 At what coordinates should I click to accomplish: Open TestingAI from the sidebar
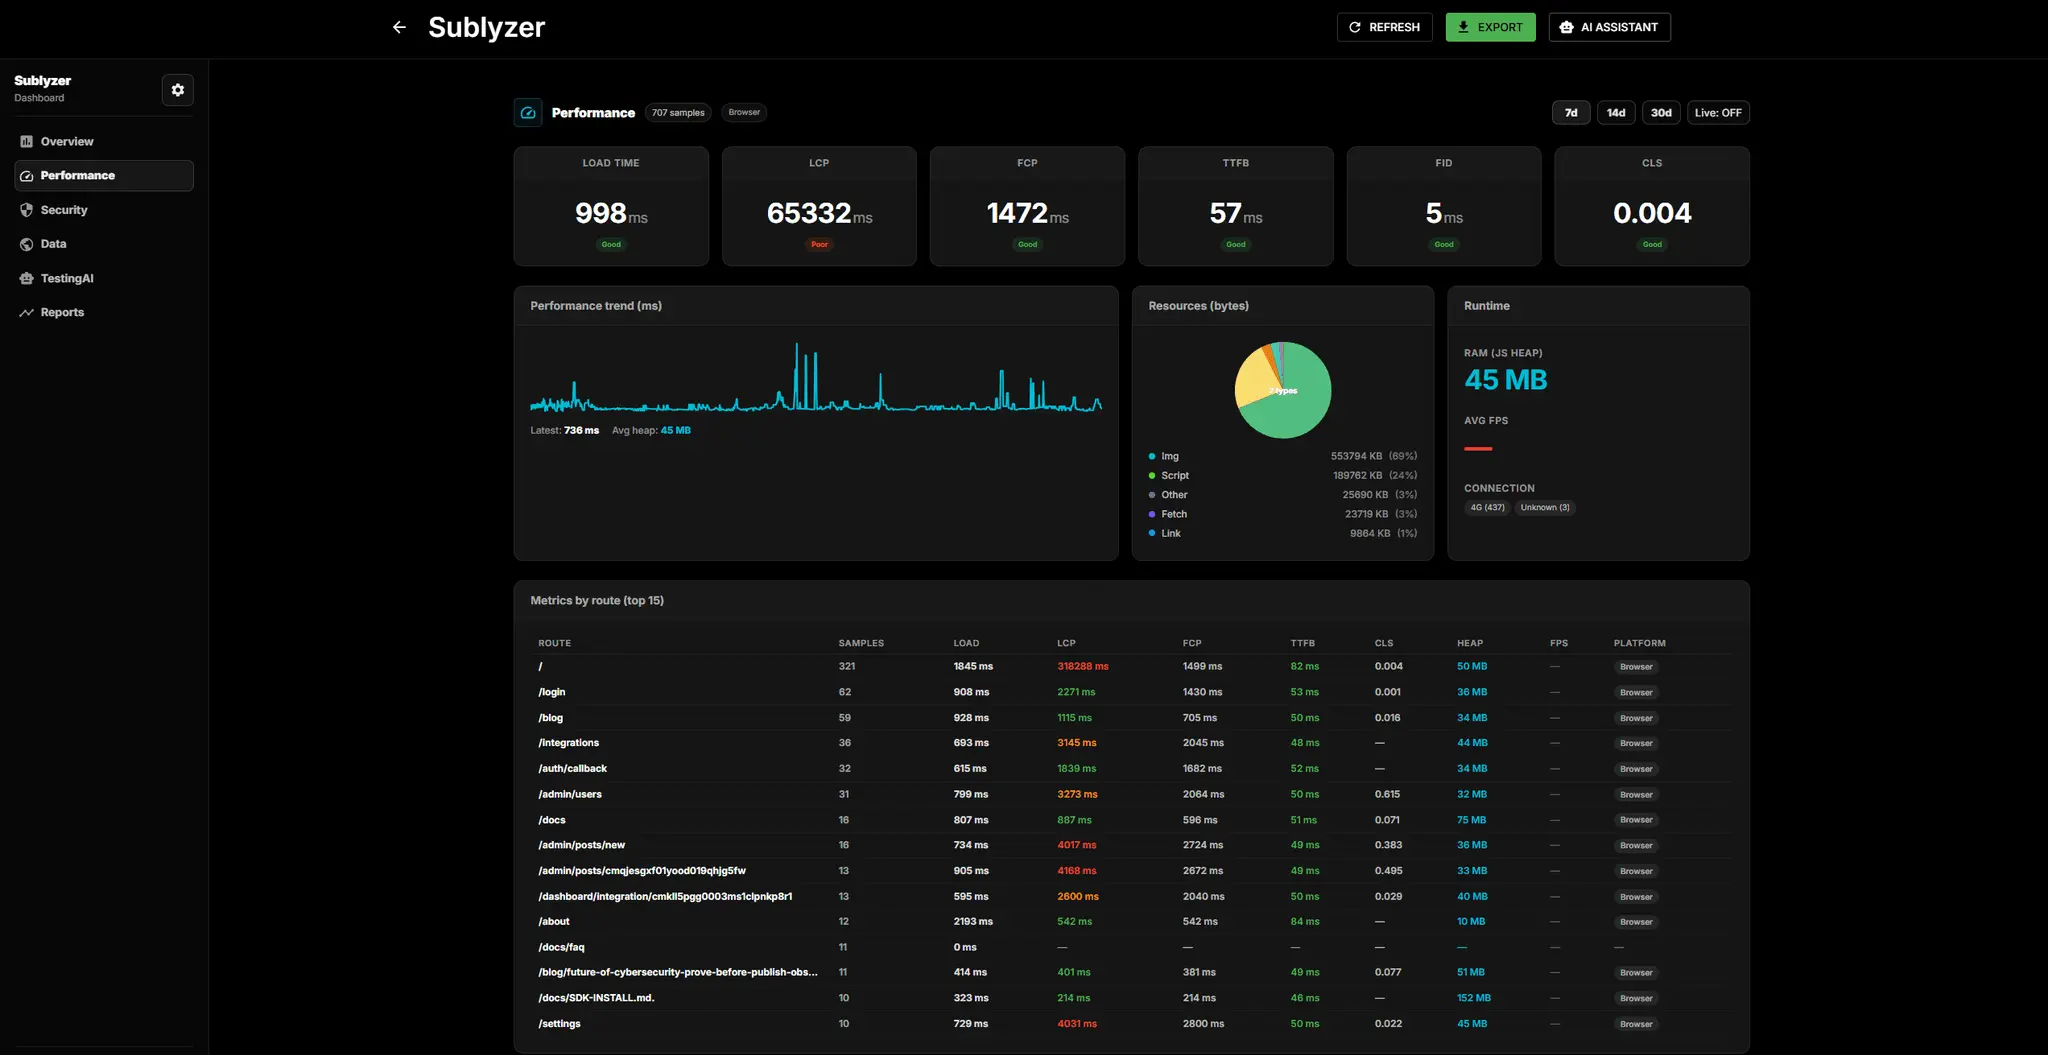(x=104, y=279)
